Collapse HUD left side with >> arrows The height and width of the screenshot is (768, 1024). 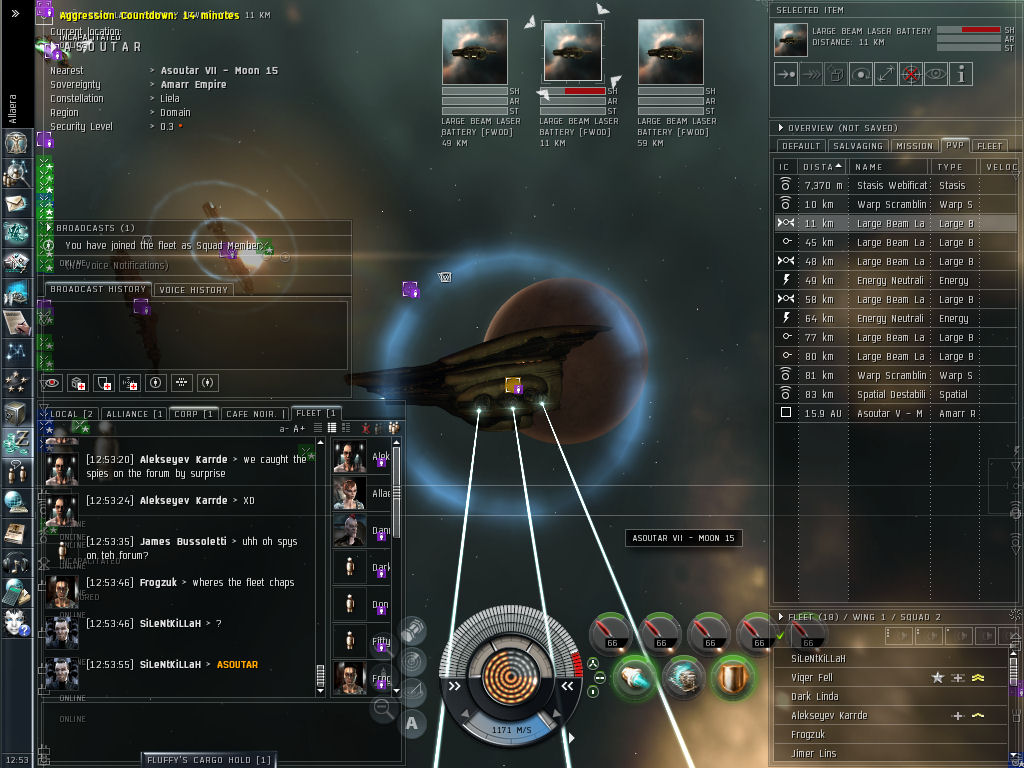(455, 686)
